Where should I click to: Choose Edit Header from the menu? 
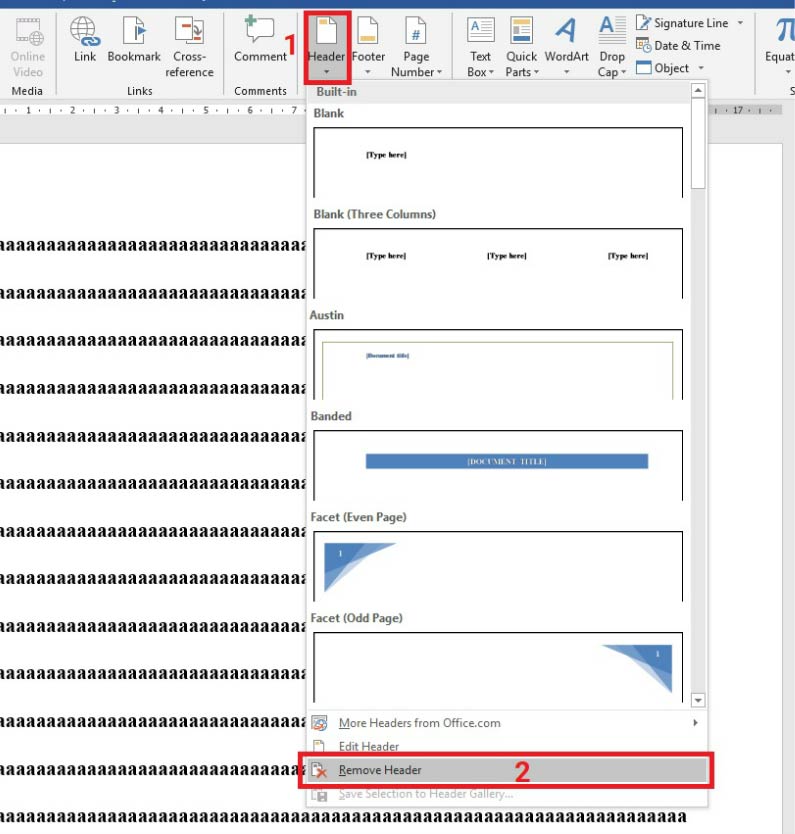[x=369, y=746]
